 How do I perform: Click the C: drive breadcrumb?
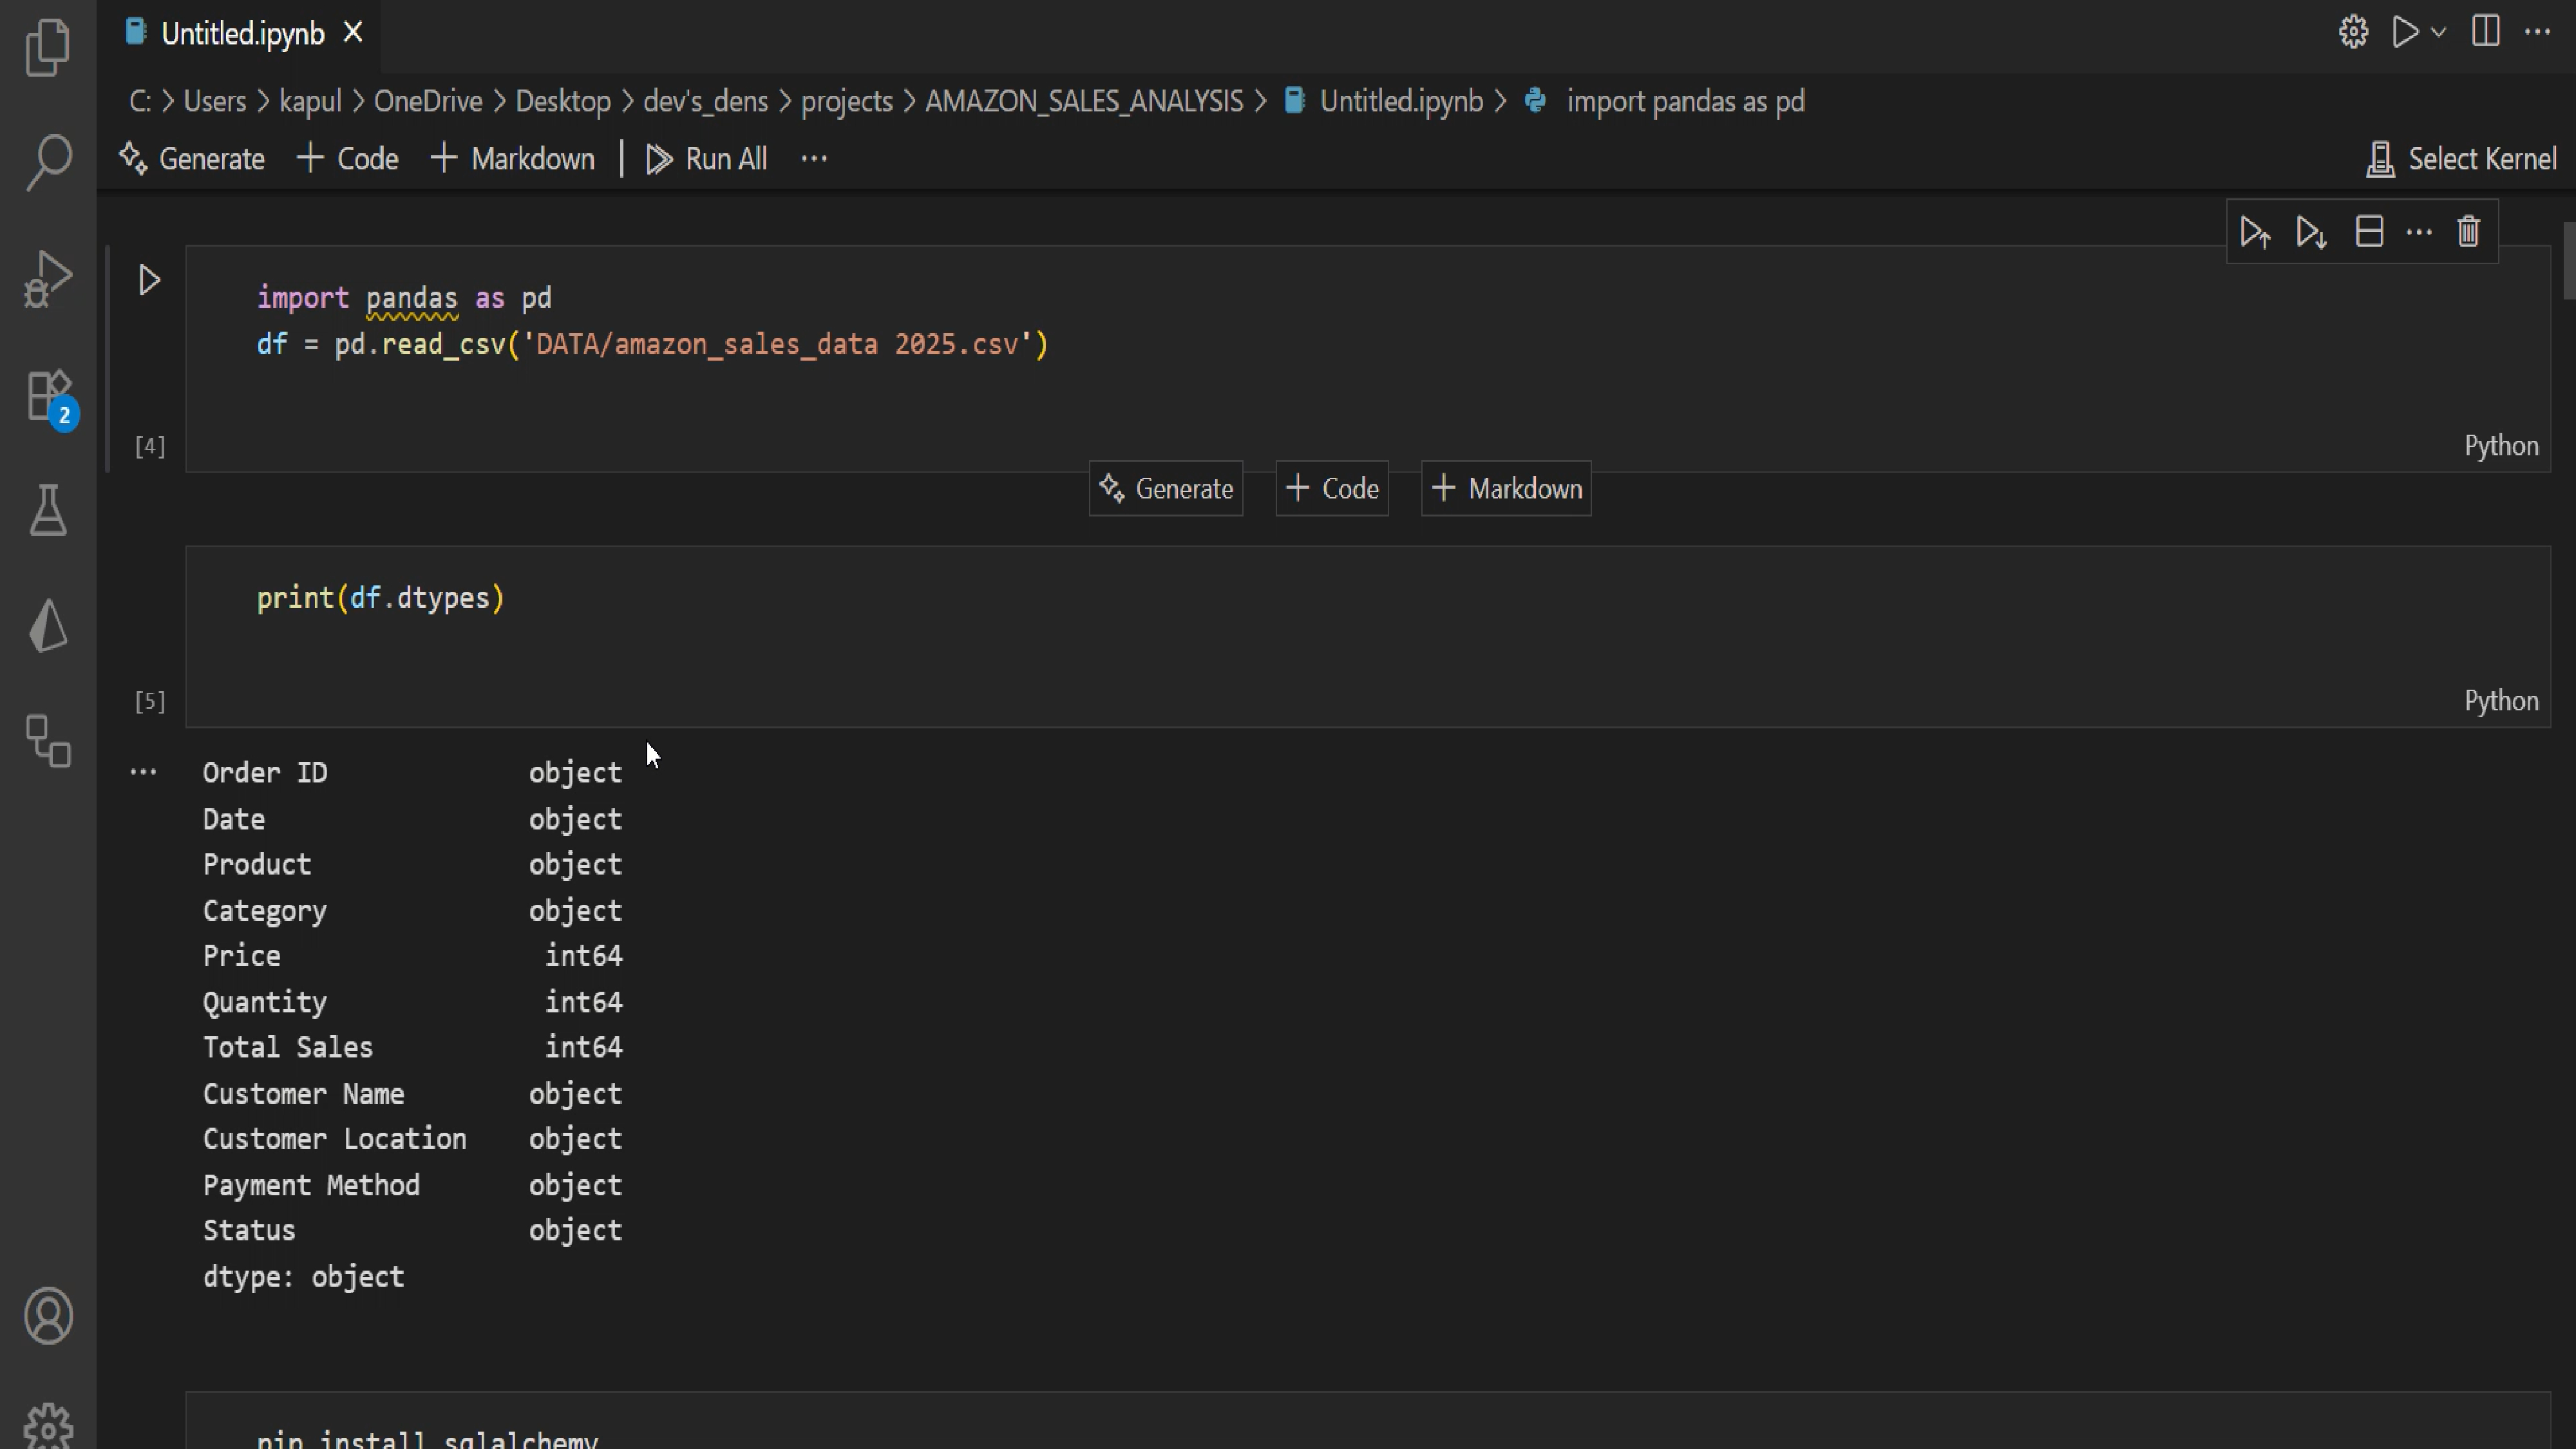139,101
